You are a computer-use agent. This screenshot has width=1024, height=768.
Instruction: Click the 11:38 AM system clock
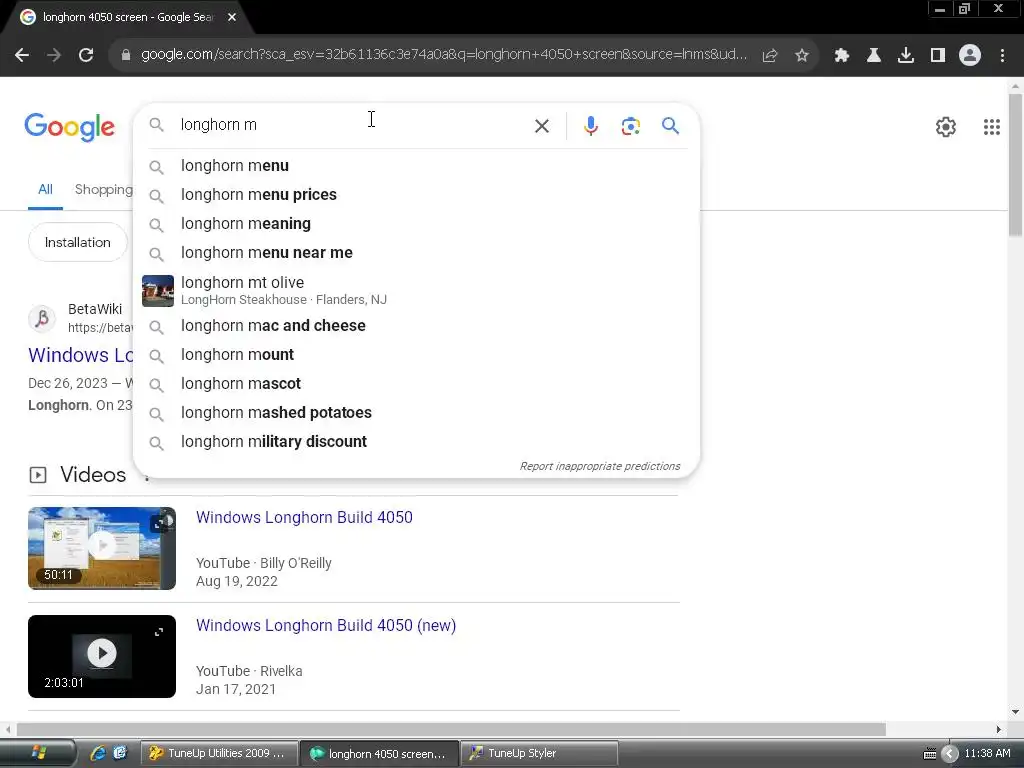pyautogui.click(x=987, y=753)
